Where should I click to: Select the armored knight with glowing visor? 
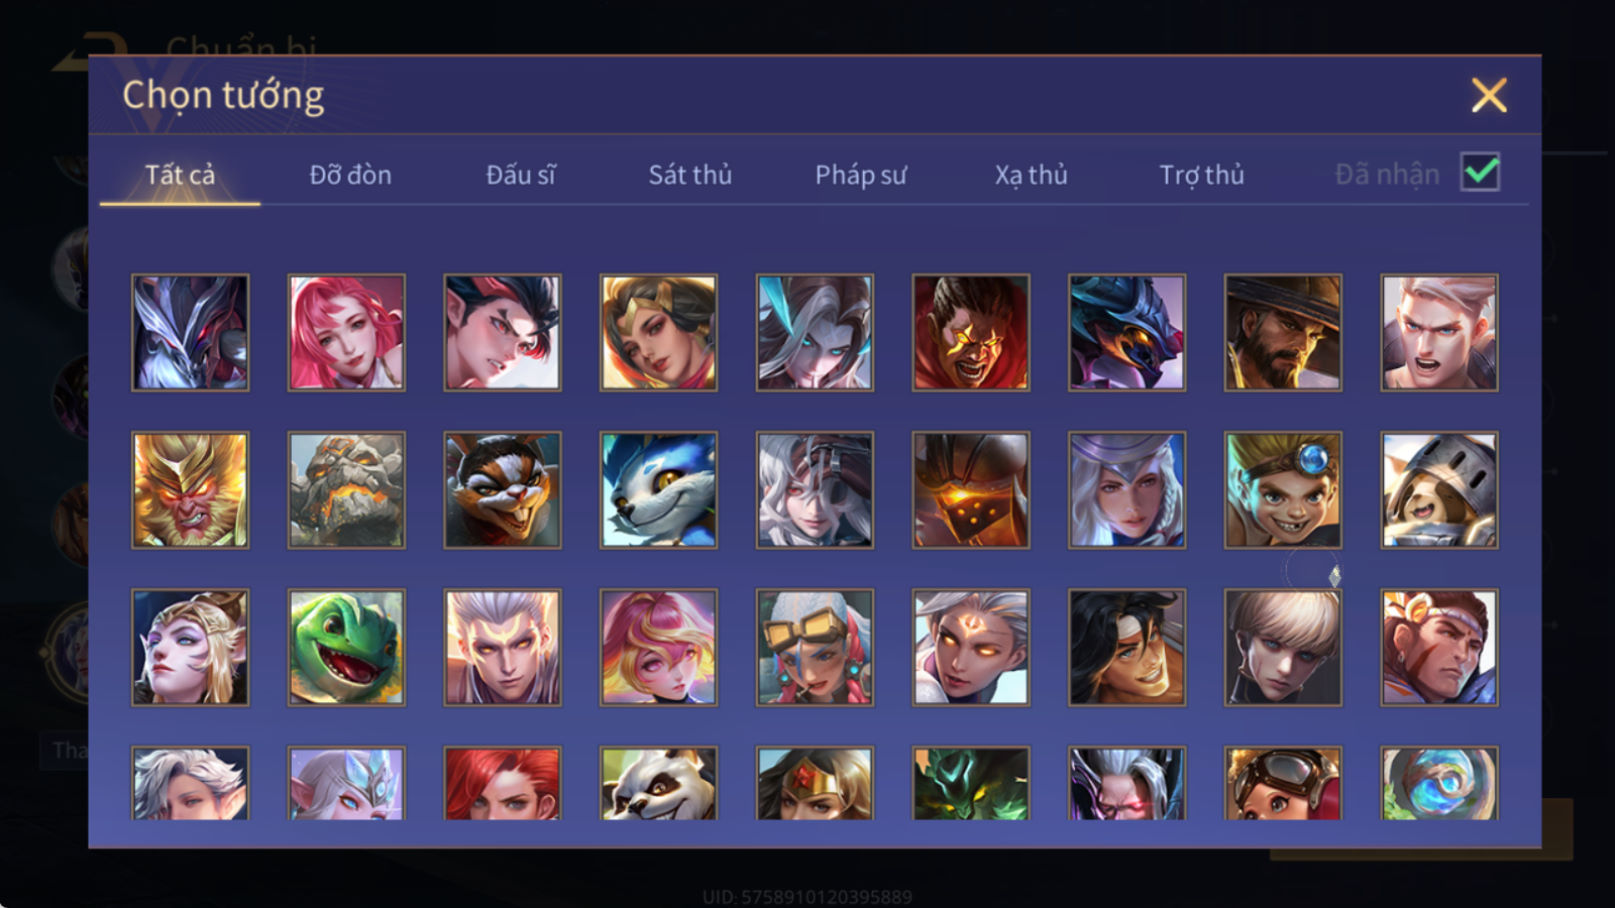coord(970,490)
